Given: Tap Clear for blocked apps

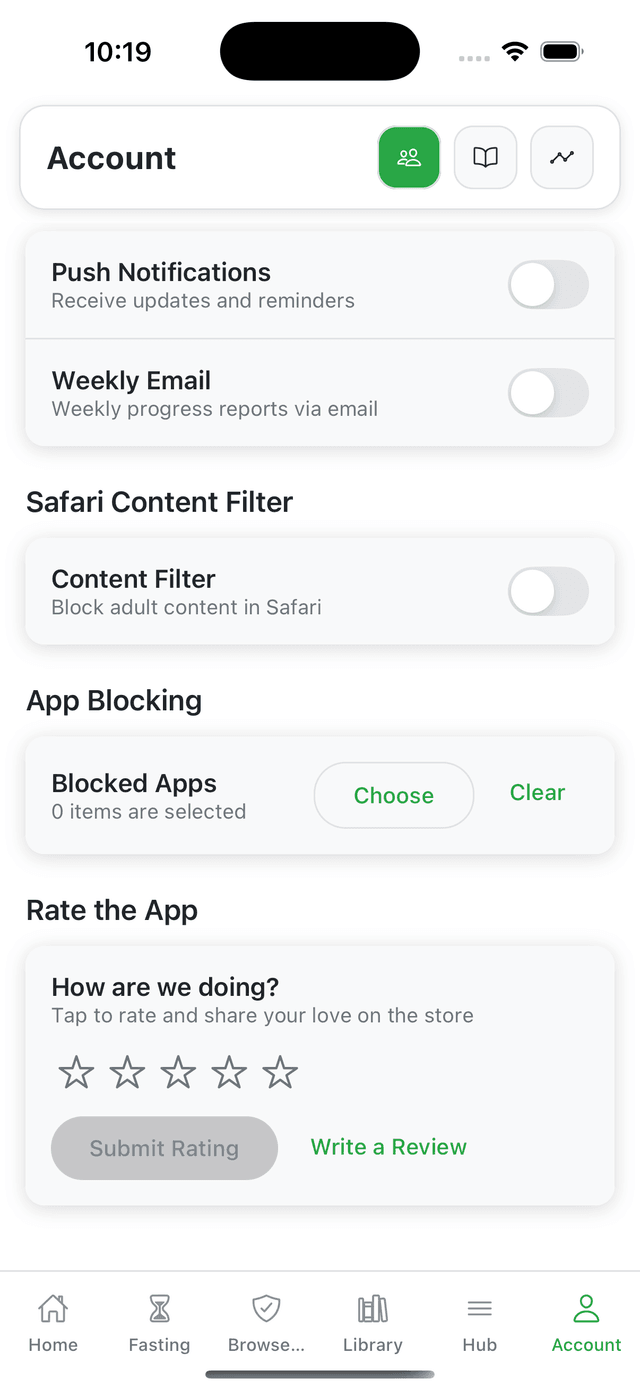Looking at the screenshot, I should point(537,793).
